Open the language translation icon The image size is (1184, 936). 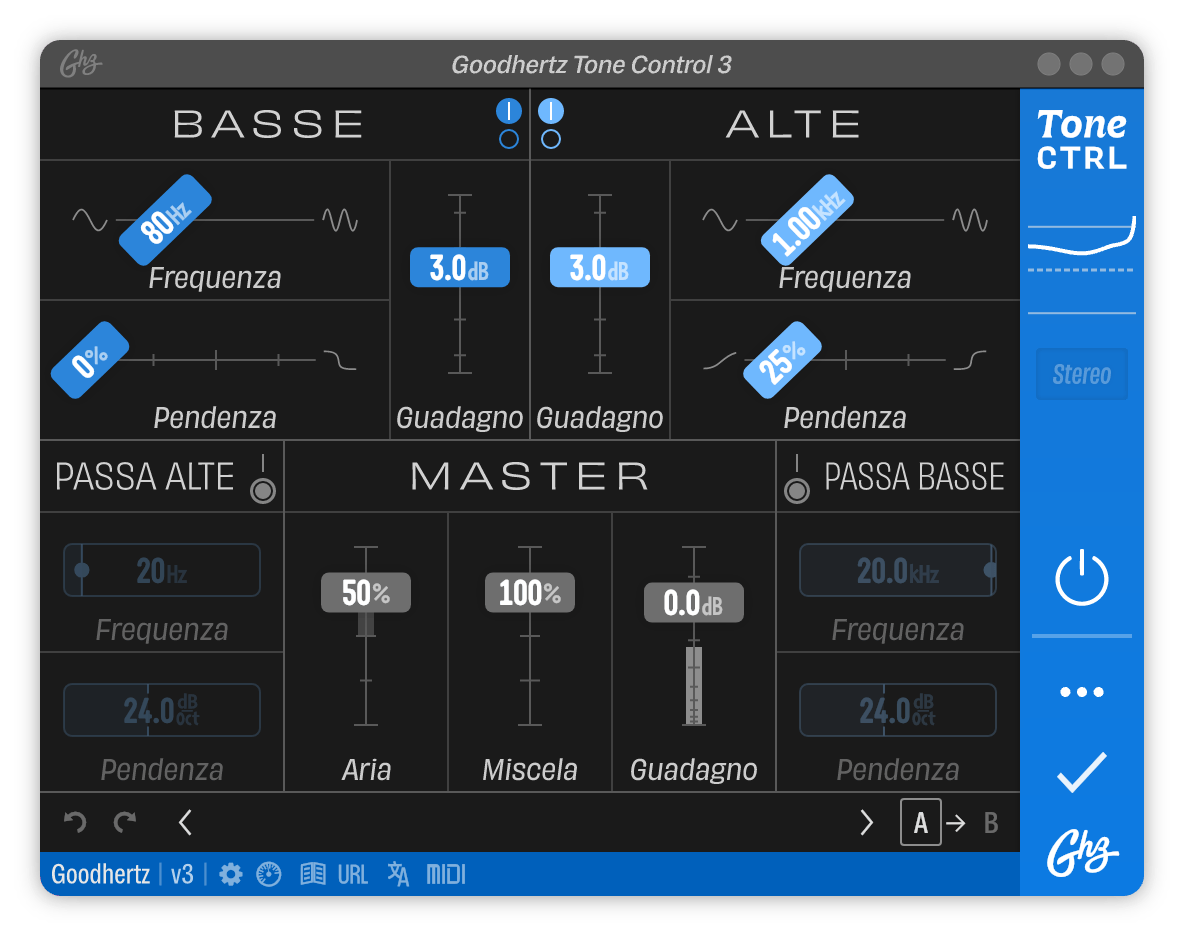click(x=398, y=875)
